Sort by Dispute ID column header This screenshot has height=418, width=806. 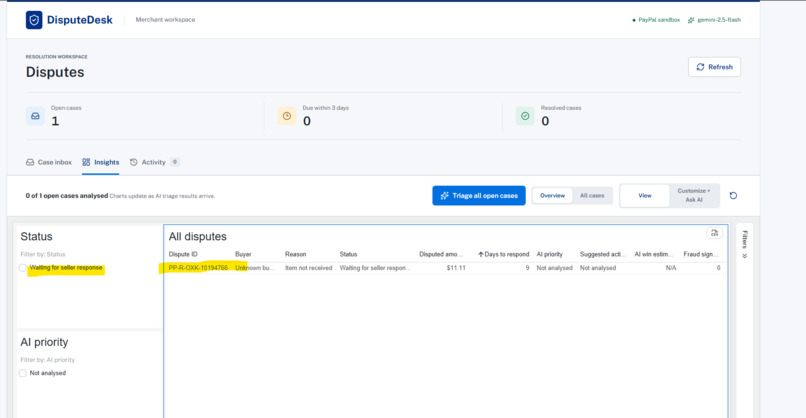click(183, 254)
